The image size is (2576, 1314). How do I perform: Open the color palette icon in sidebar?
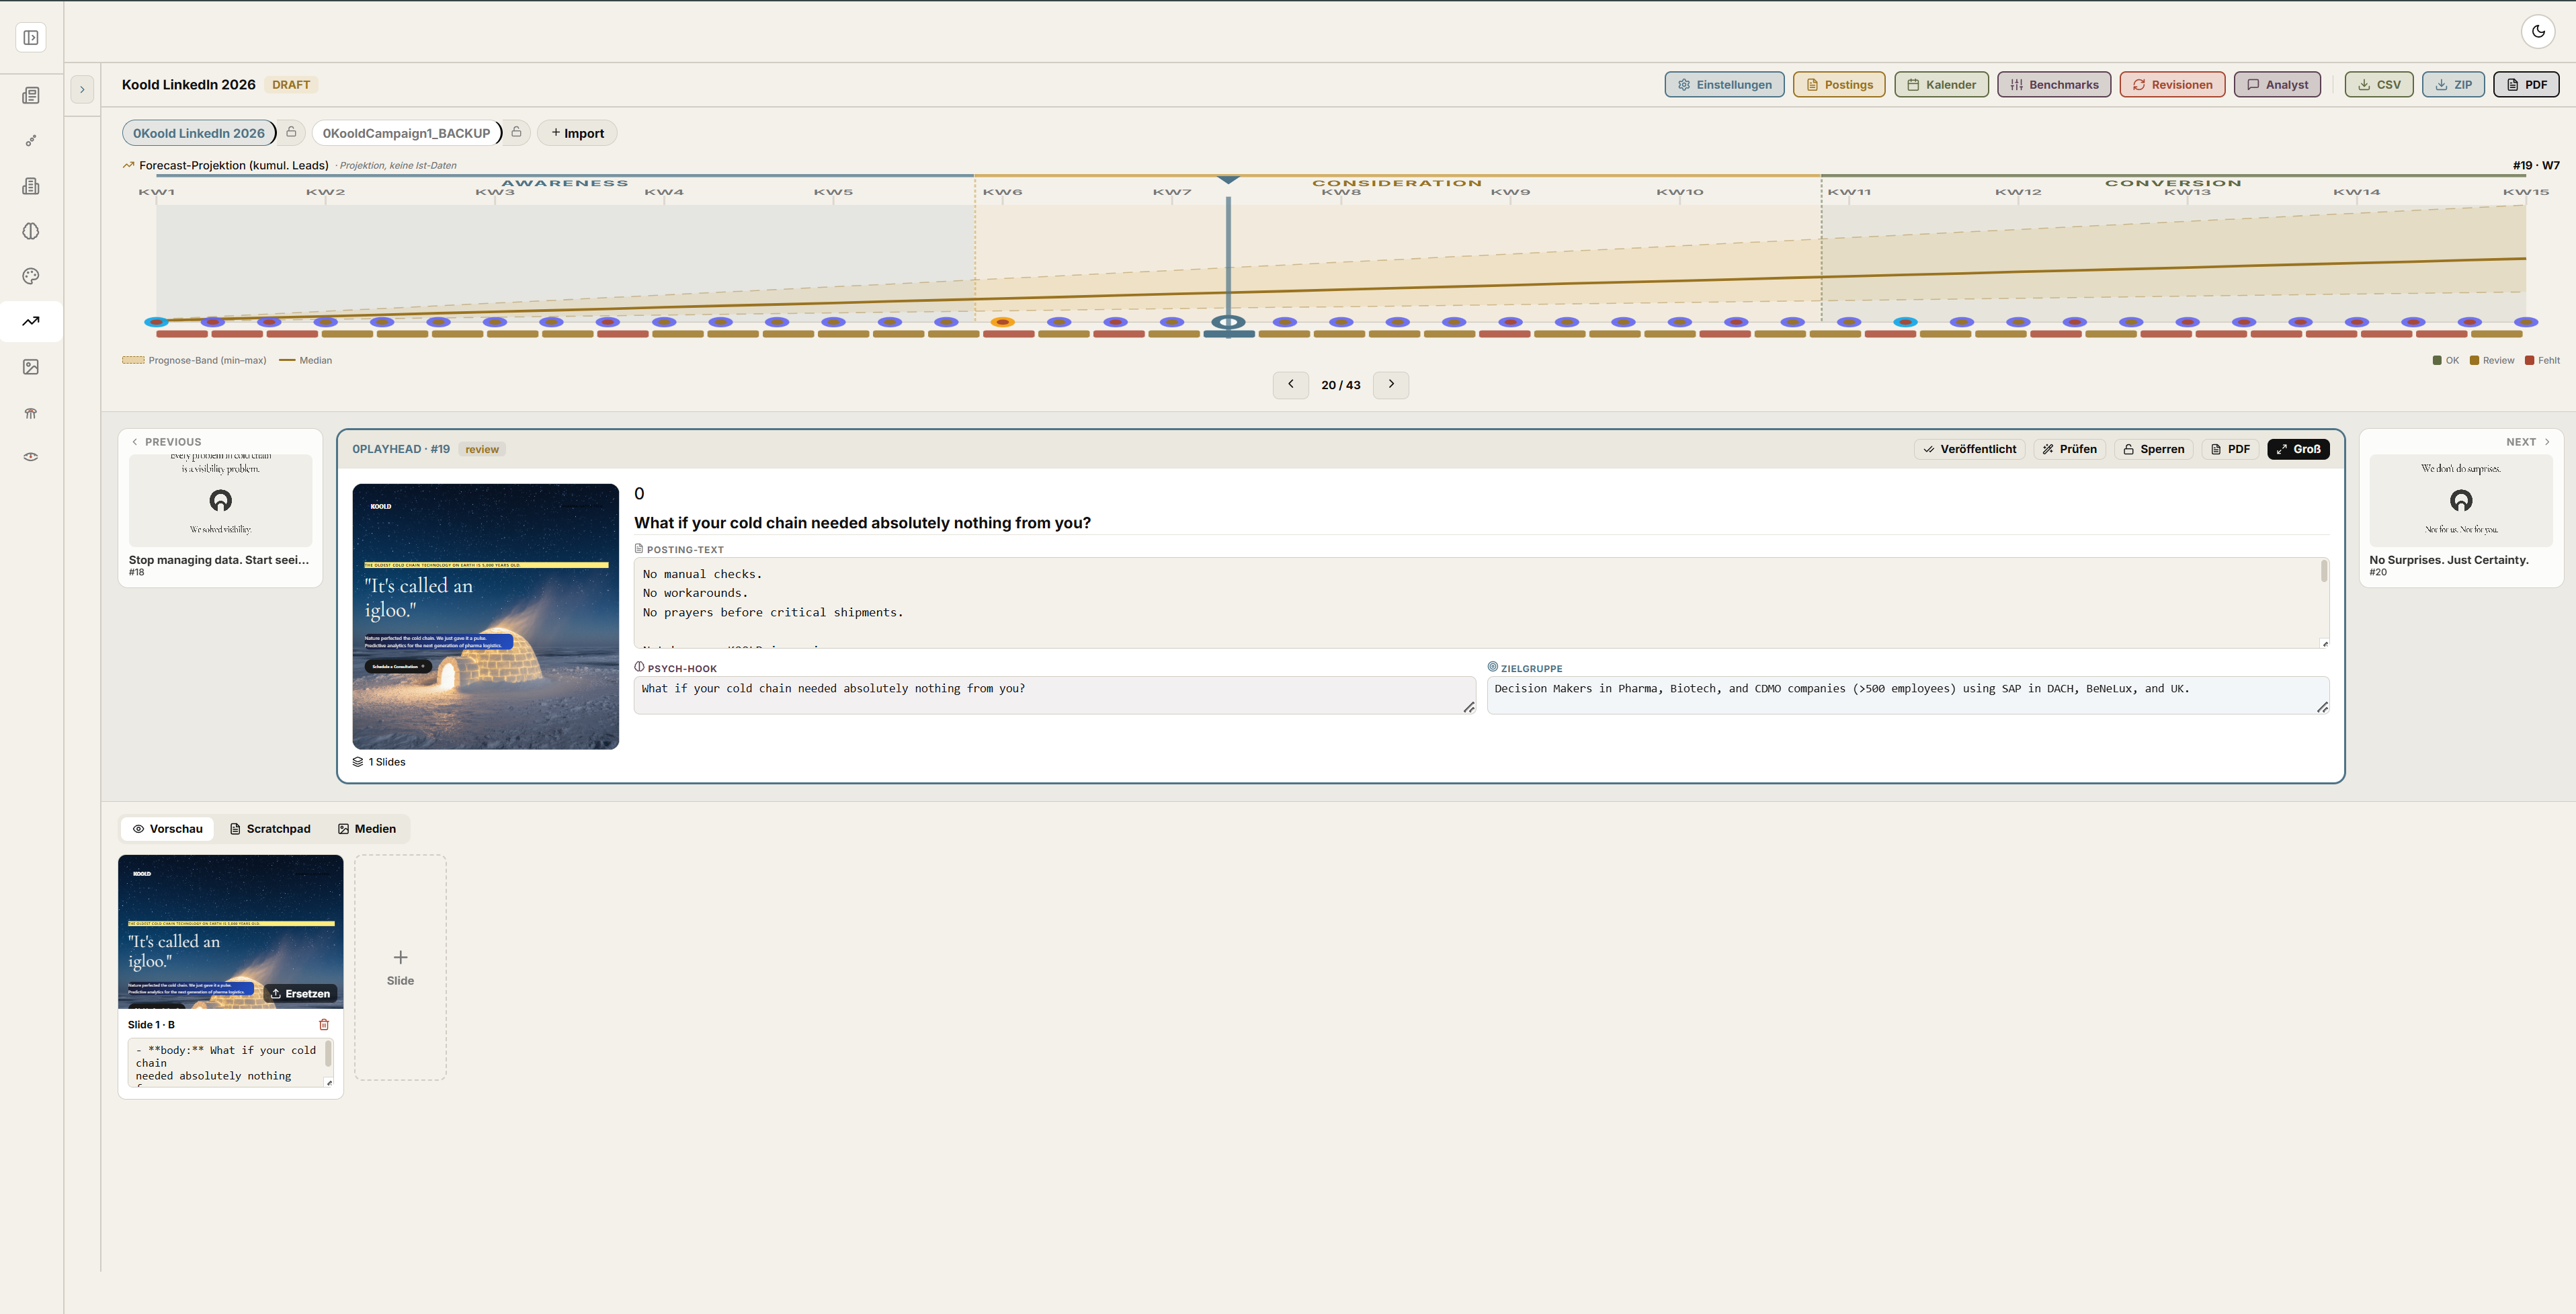[x=31, y=276]
